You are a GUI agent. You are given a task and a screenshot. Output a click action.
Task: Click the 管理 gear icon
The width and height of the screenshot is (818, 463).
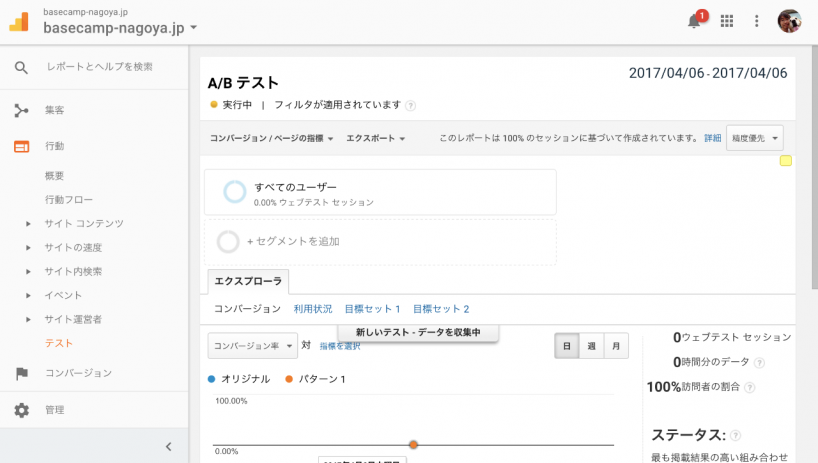21,410
